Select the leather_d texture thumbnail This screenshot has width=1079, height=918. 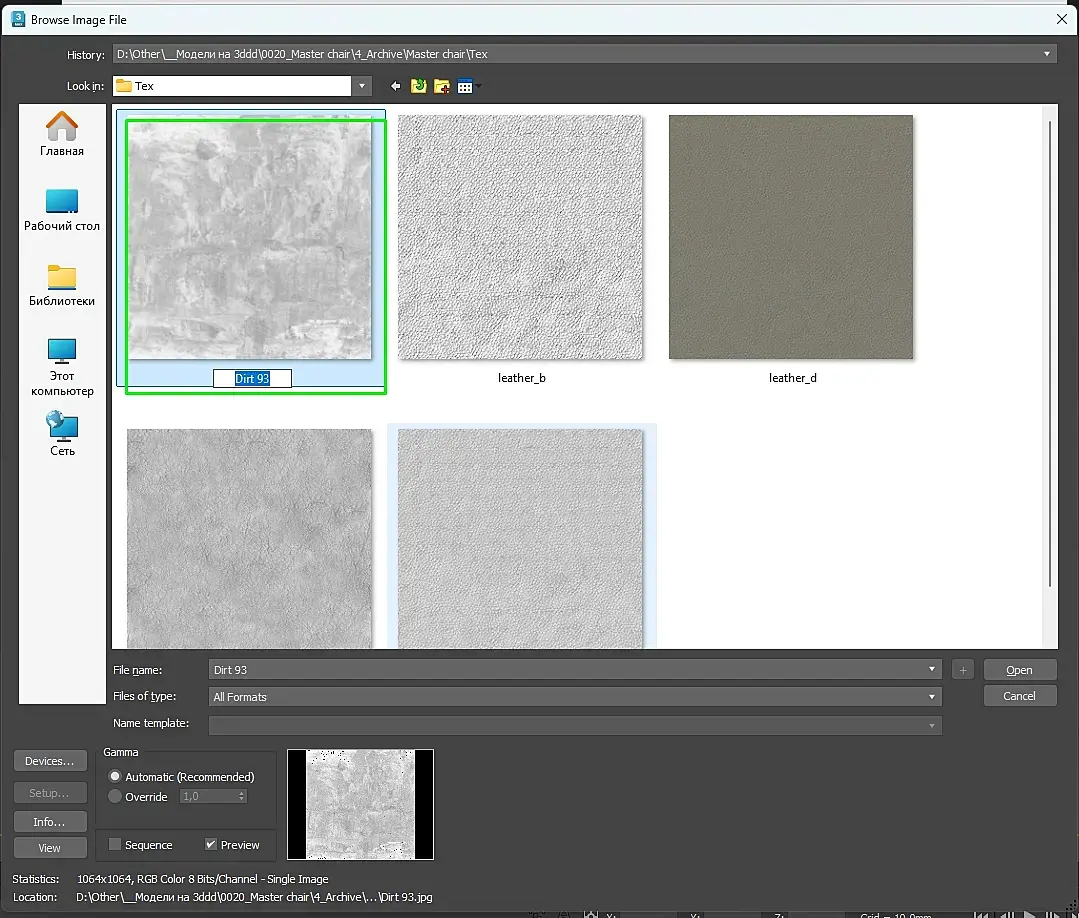click(791, 237)
